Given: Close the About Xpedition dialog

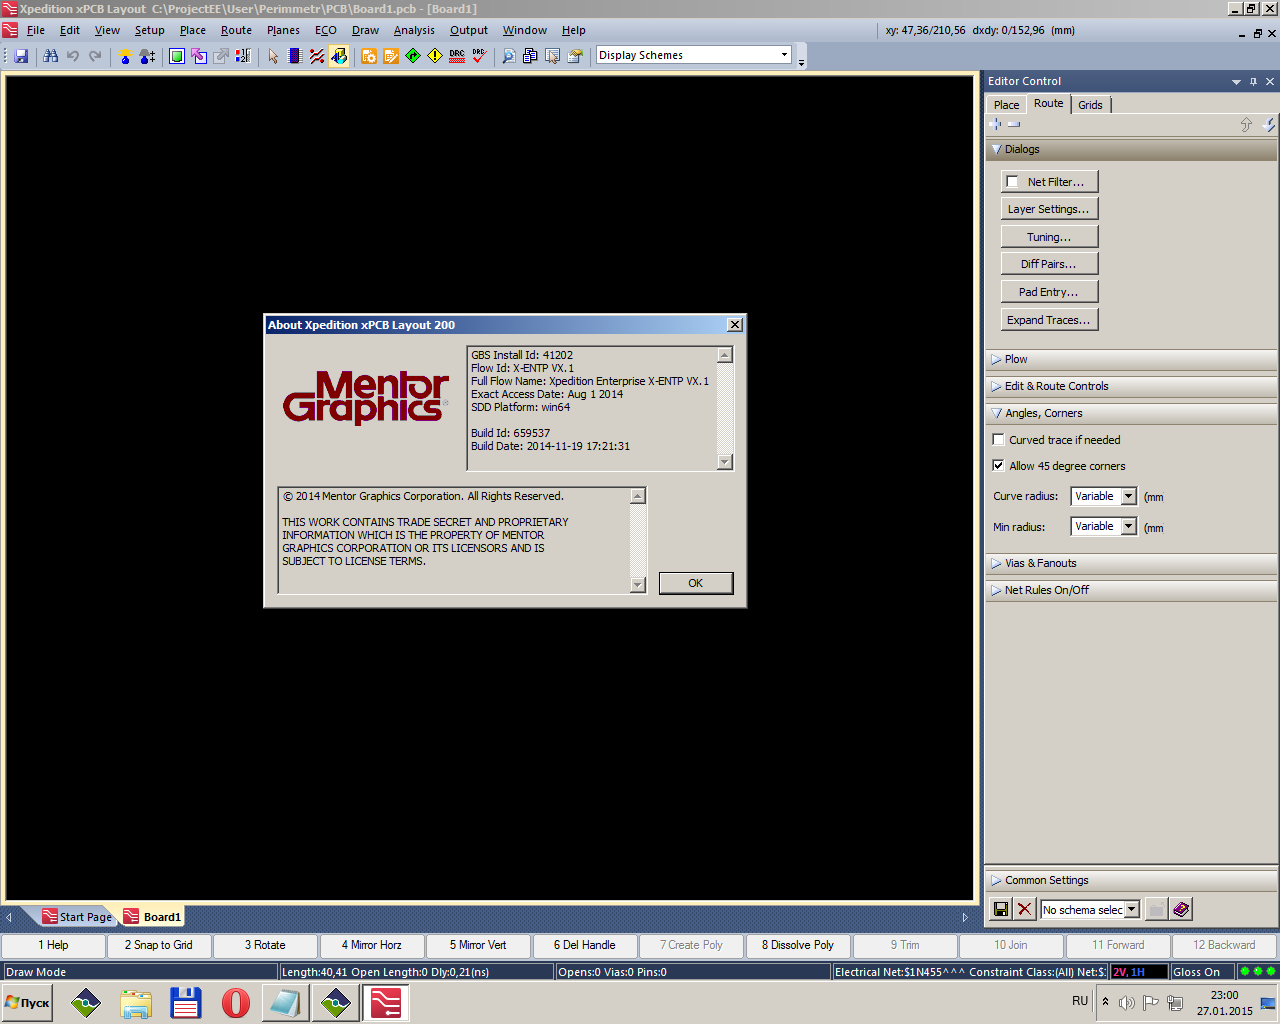Looking at the screenshot, I should coord(735,325).
